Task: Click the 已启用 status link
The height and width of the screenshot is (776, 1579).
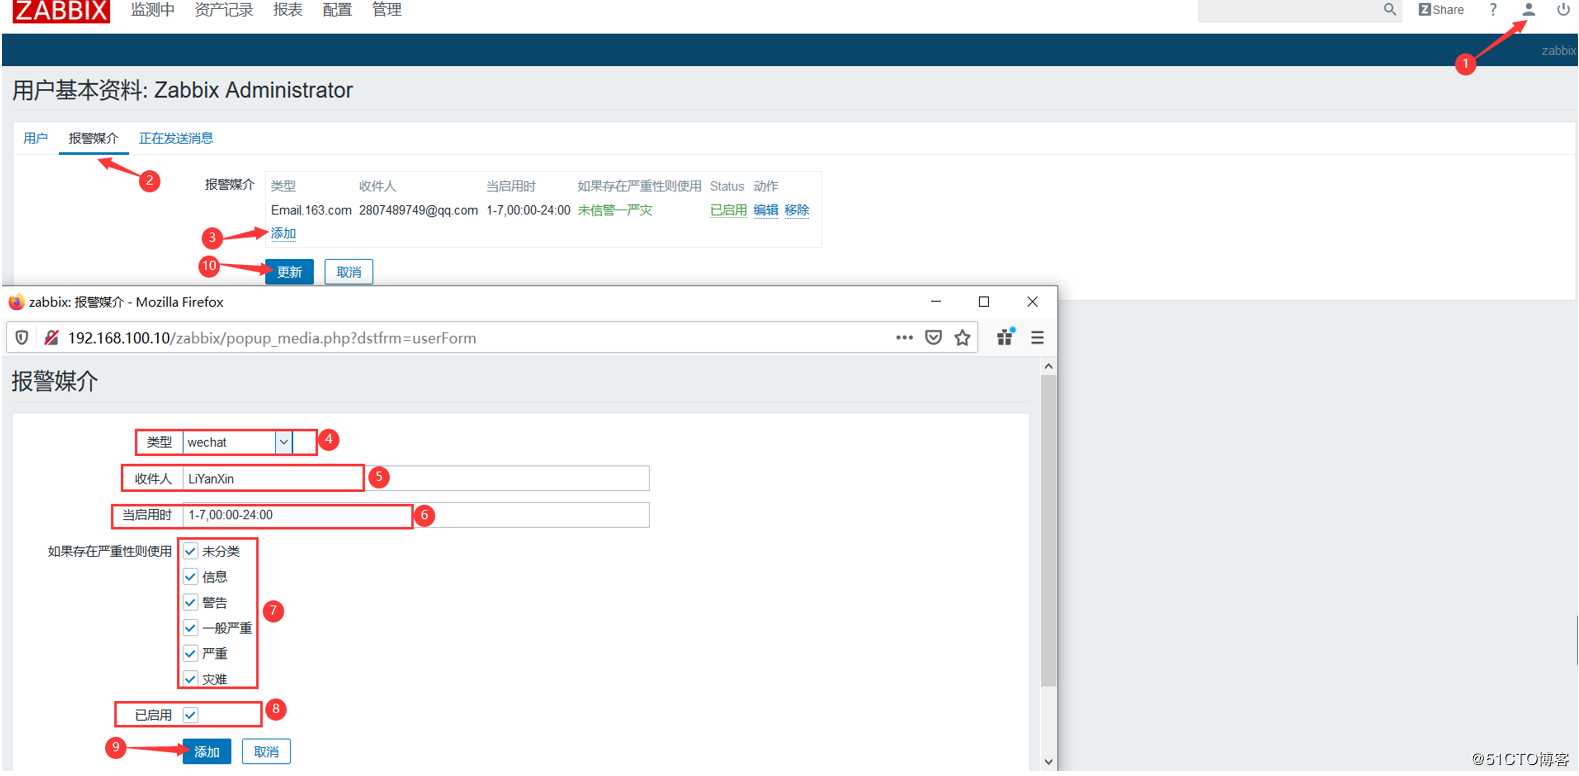Action: coord(728,210)
